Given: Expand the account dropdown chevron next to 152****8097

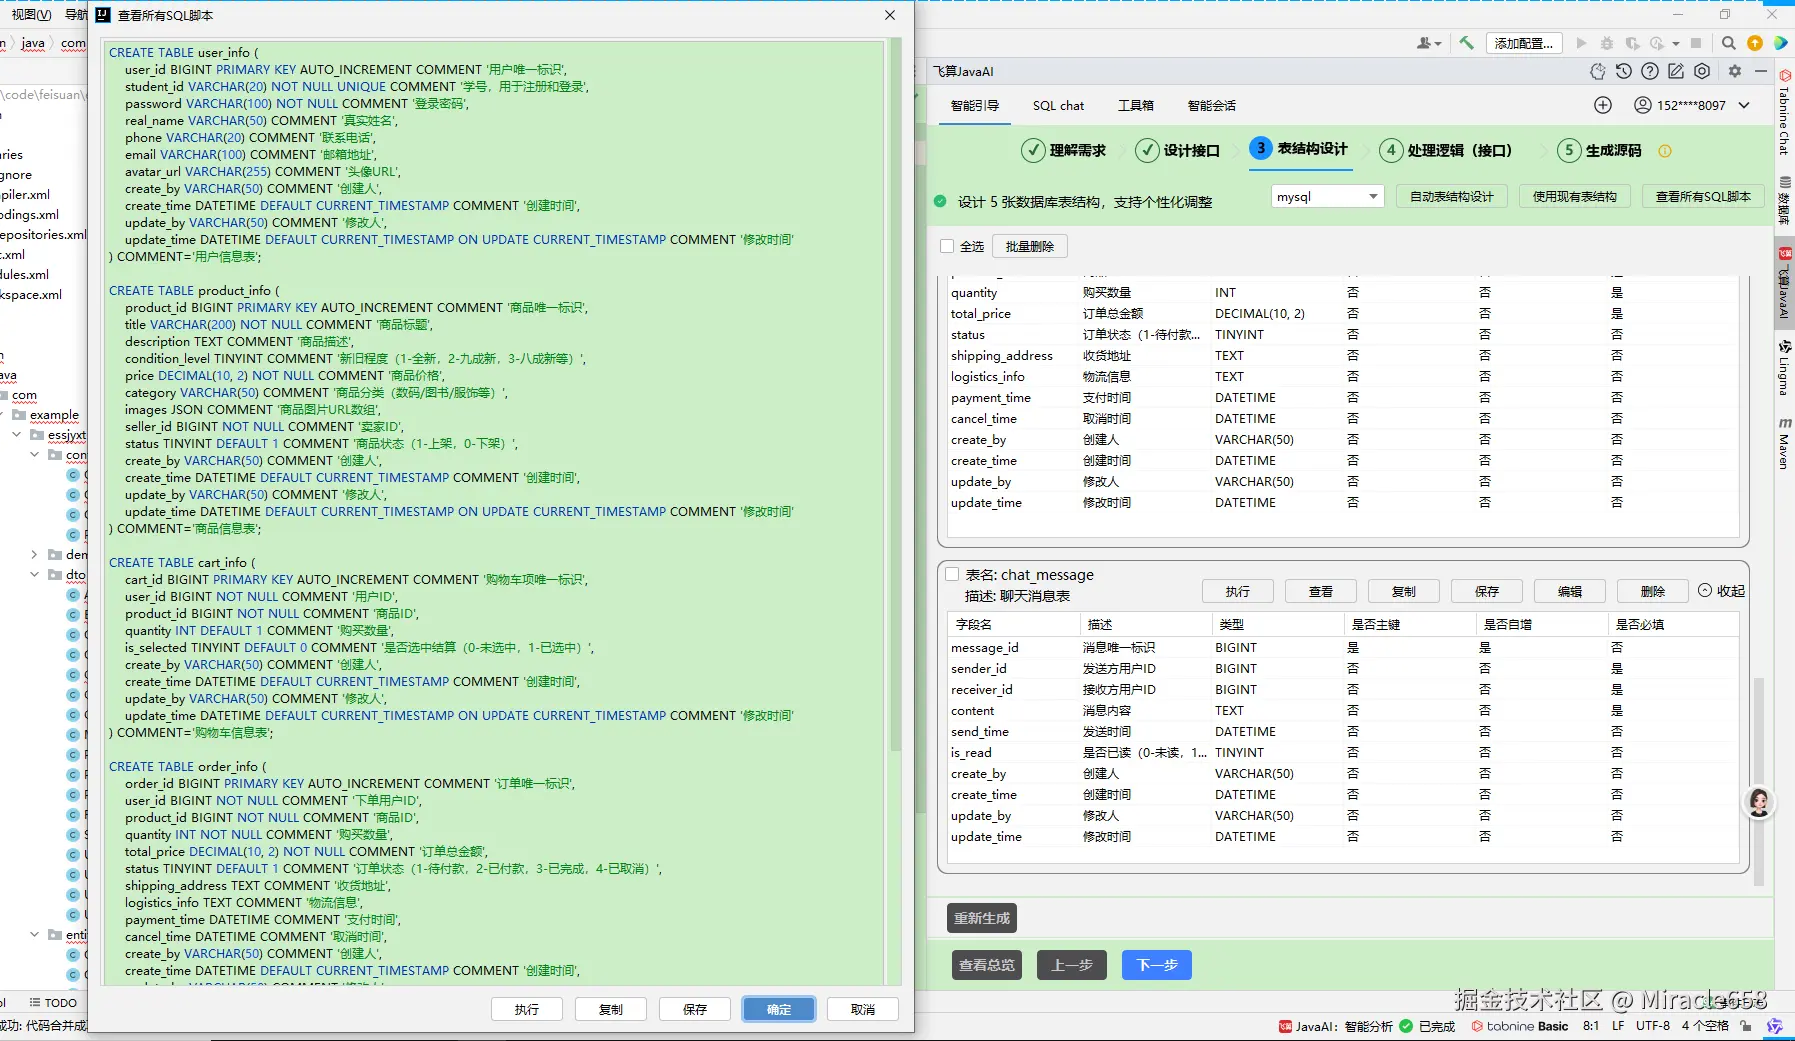Looking at the screenshot, I should coord(1745,105).
